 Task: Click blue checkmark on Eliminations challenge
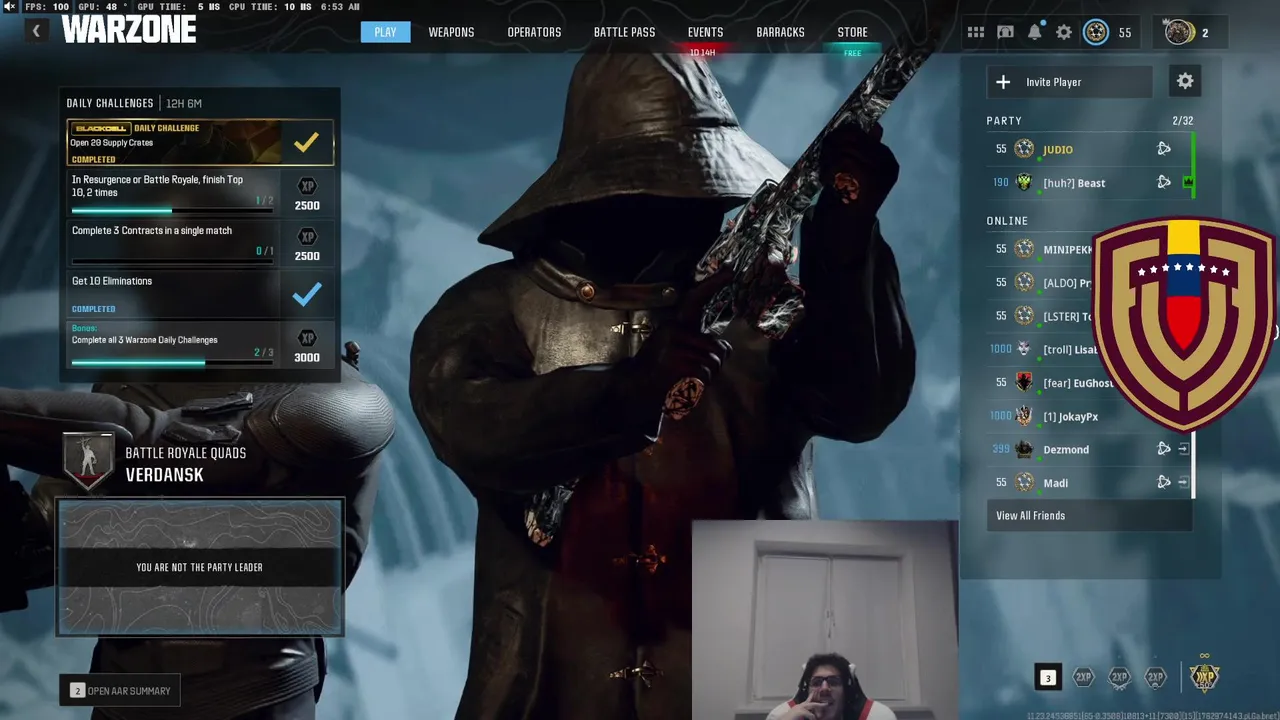click(306, 294)
